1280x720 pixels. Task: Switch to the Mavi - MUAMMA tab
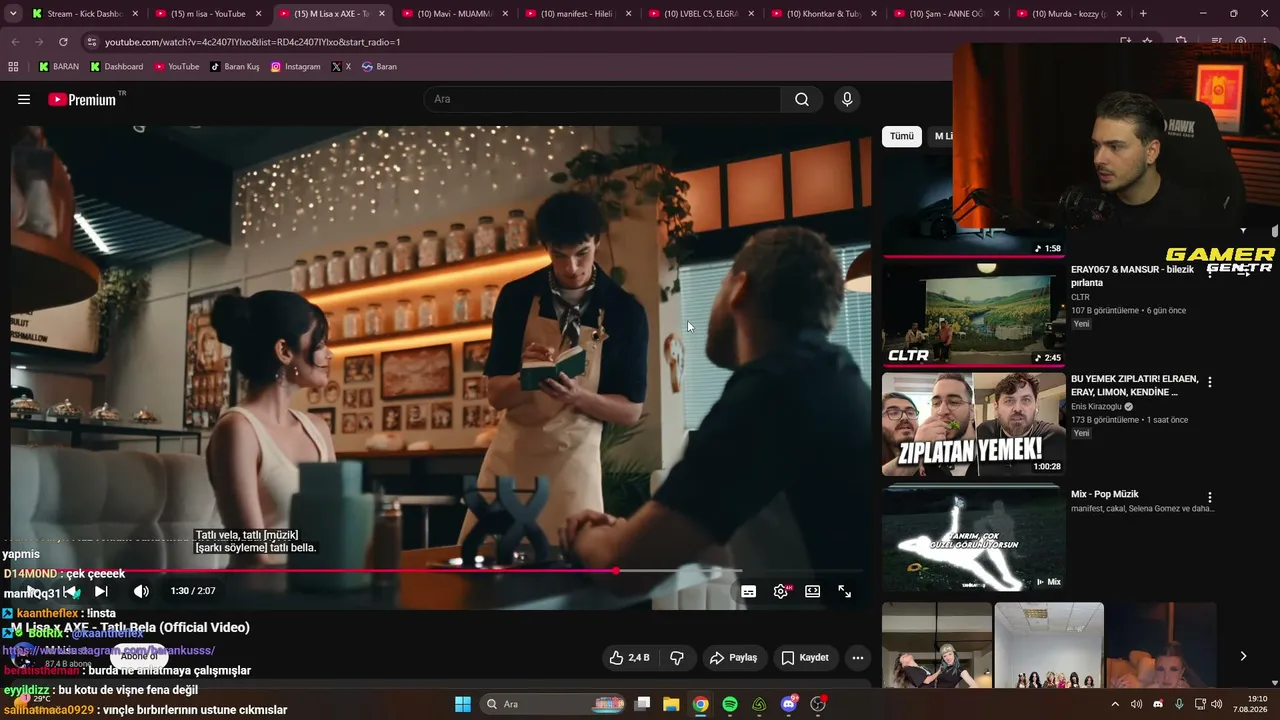455,14
